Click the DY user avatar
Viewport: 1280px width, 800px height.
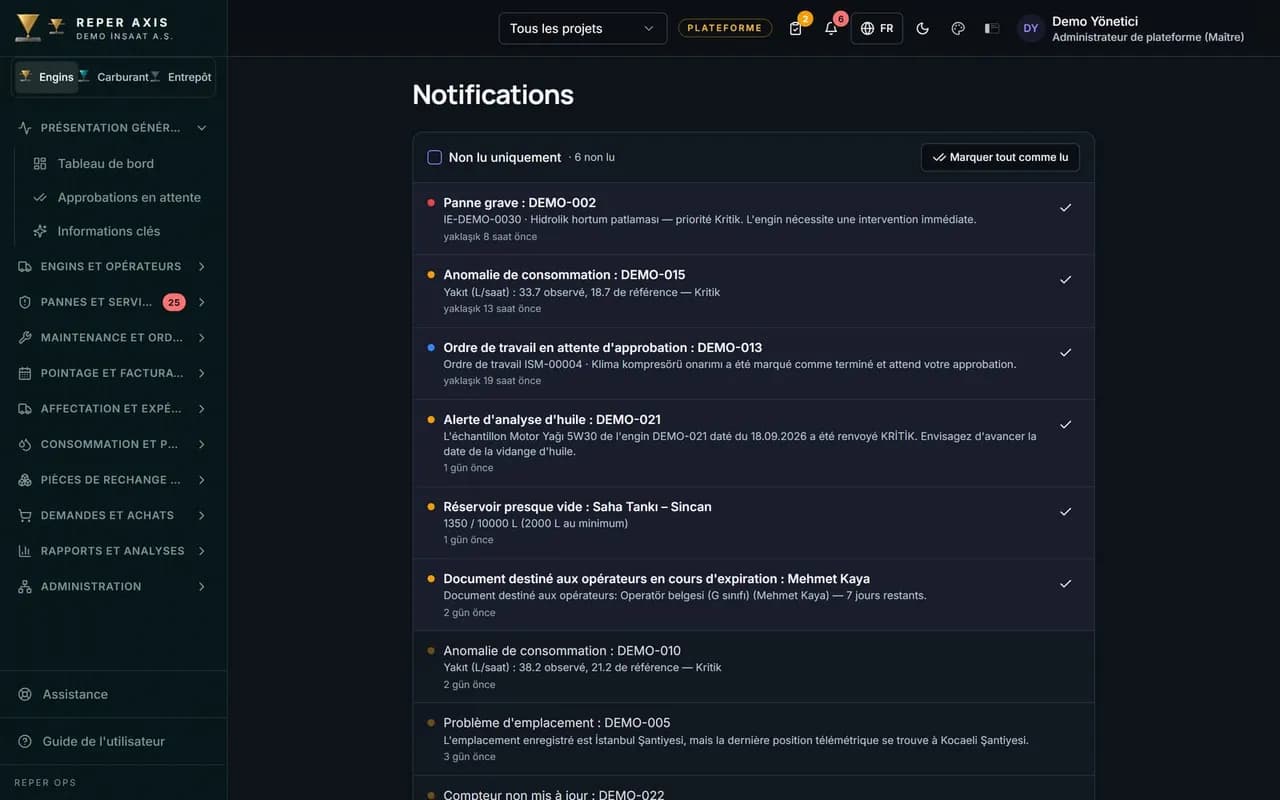click(x=1031, y=28)
